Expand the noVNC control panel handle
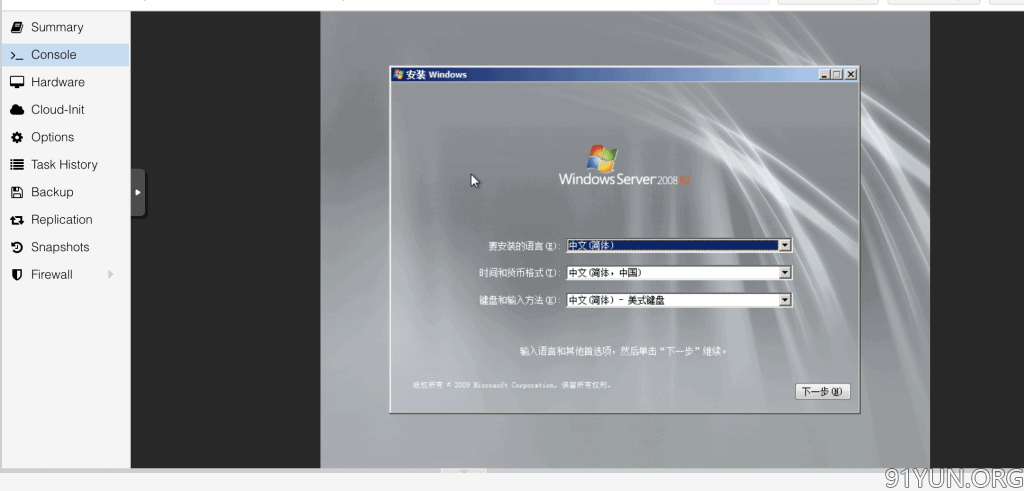This screenshot has width=1024, height=491. coord(138,193)
